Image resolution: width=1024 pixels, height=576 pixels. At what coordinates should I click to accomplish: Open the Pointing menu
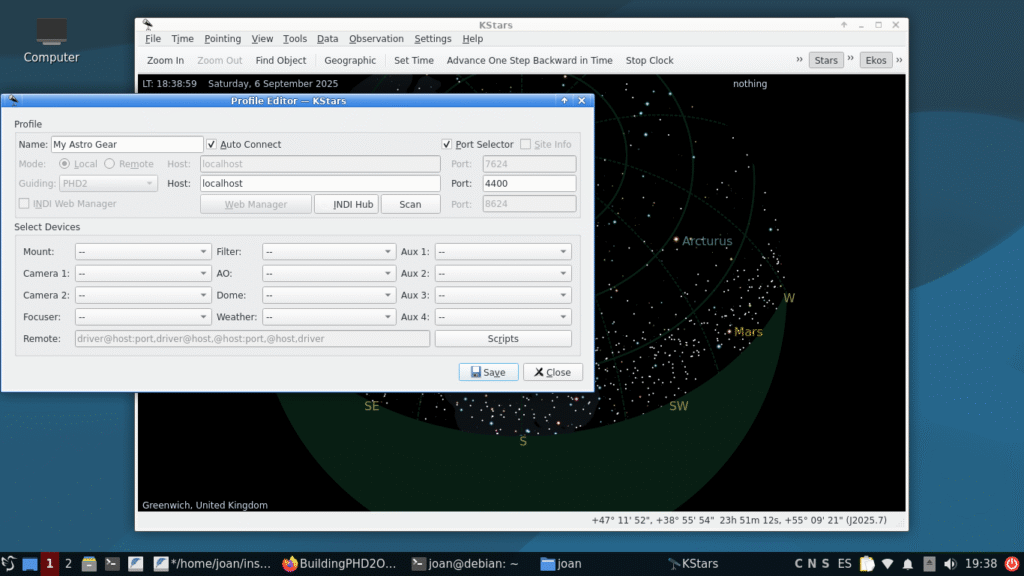tap(222, 39)
